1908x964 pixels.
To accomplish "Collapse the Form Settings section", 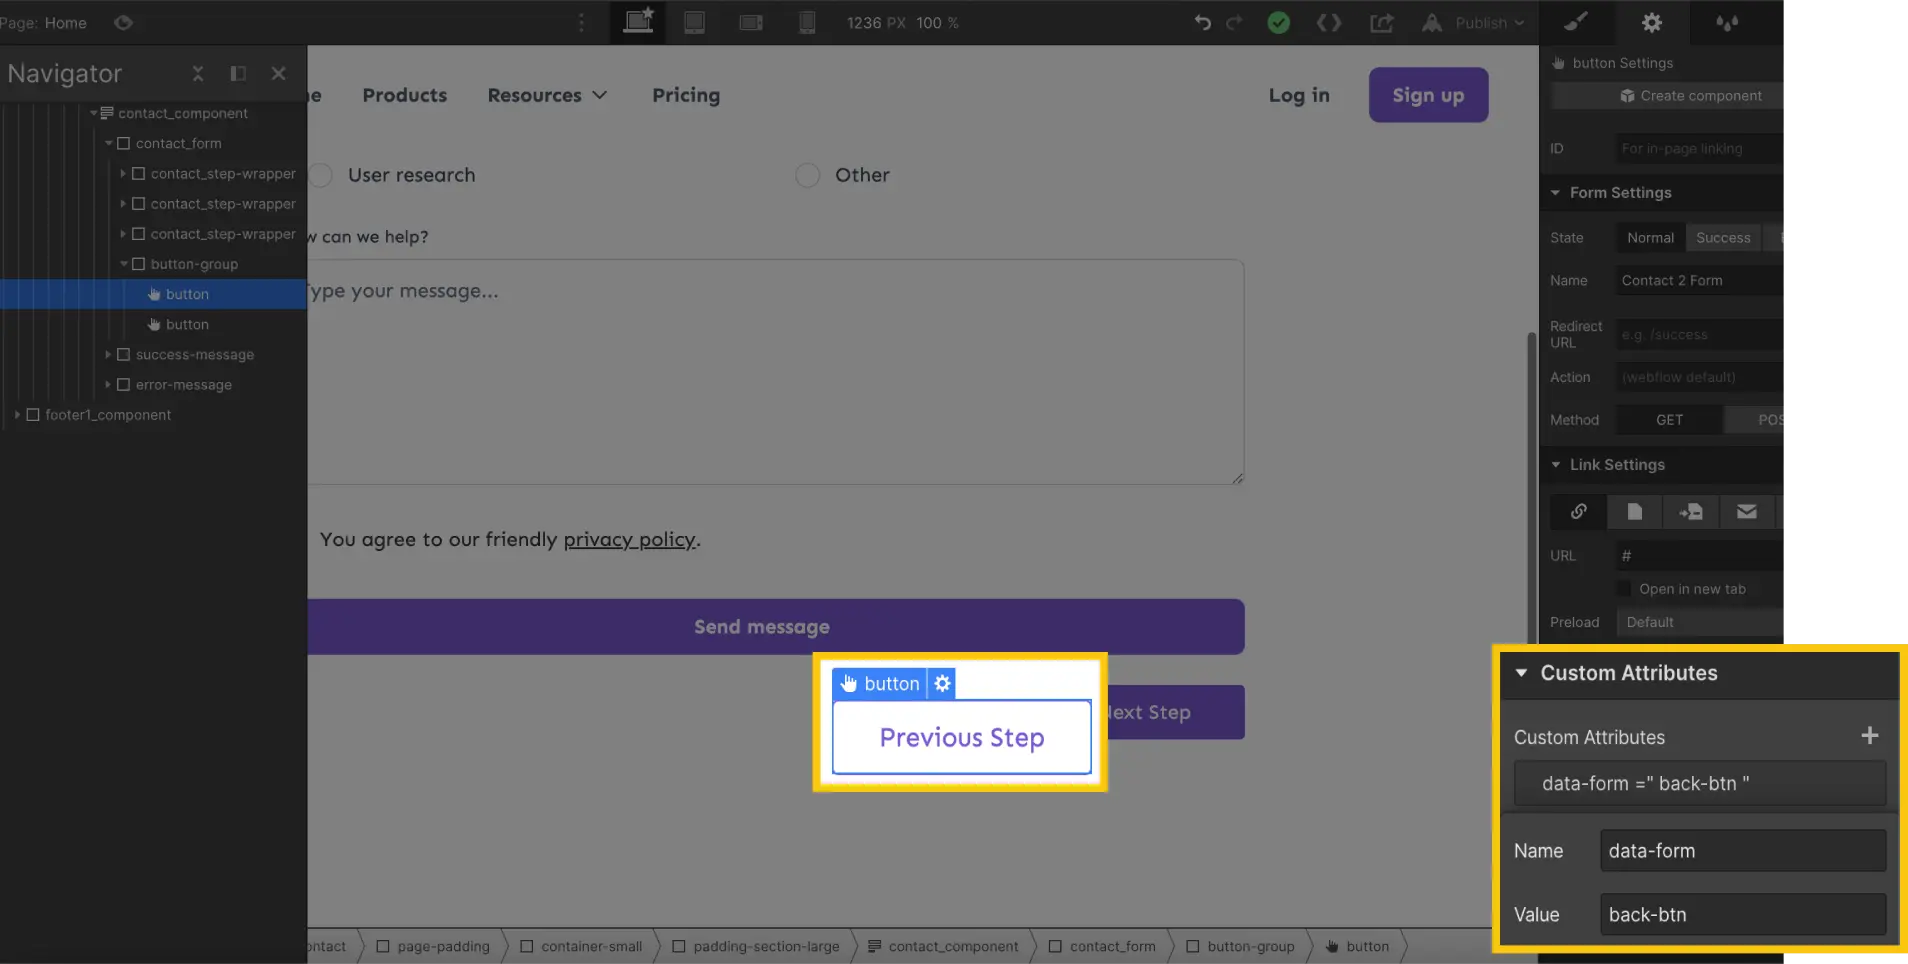I will click(1557, 192).
